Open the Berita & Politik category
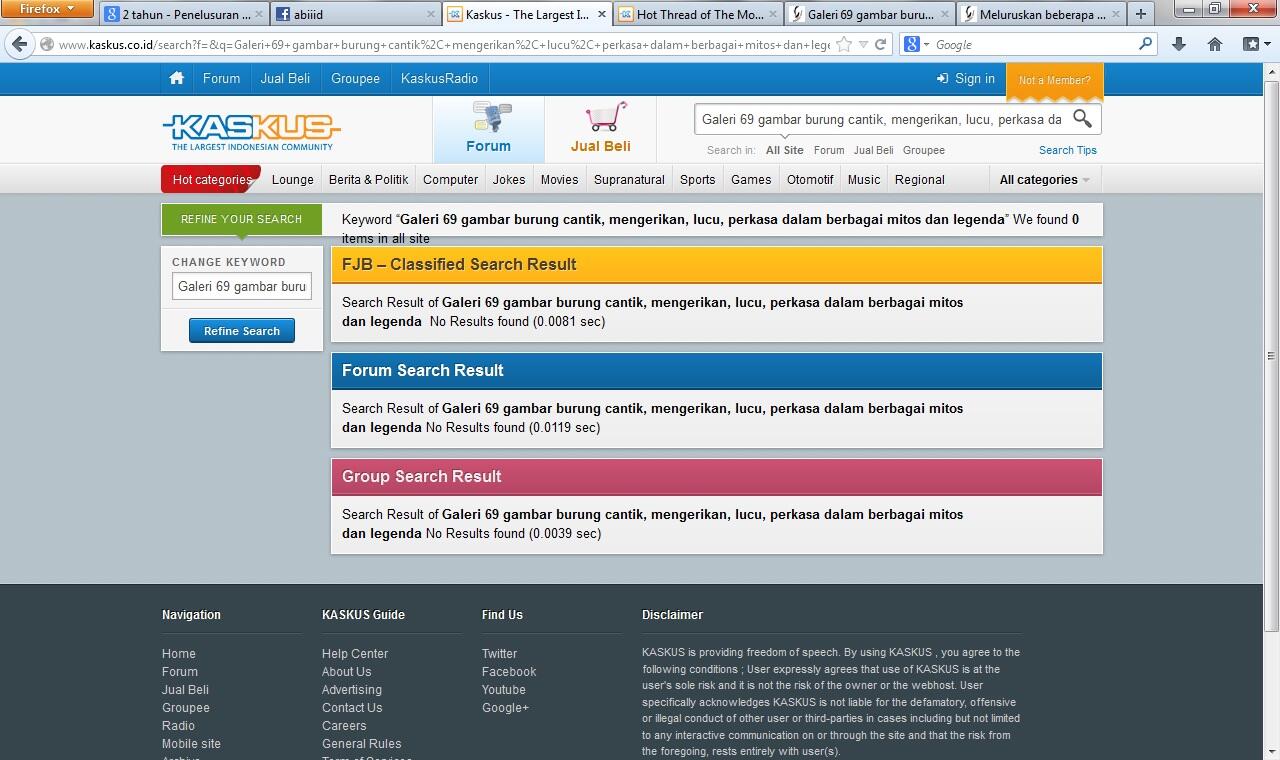Screen dimensions: 1280x760 pyautogui.click(x=368, y=180)
